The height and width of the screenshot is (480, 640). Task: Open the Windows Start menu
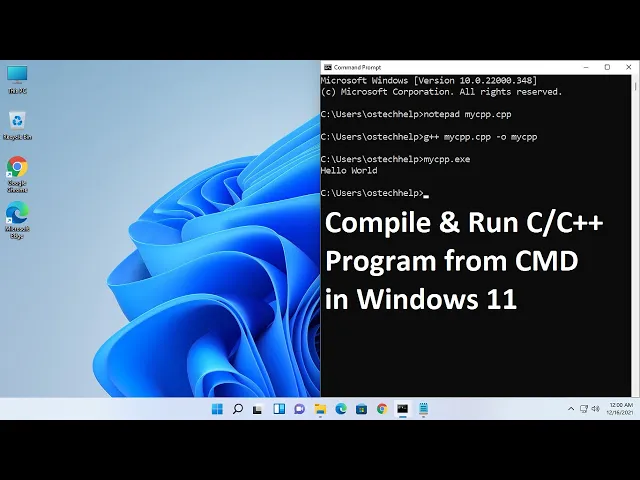pos(217,409)
